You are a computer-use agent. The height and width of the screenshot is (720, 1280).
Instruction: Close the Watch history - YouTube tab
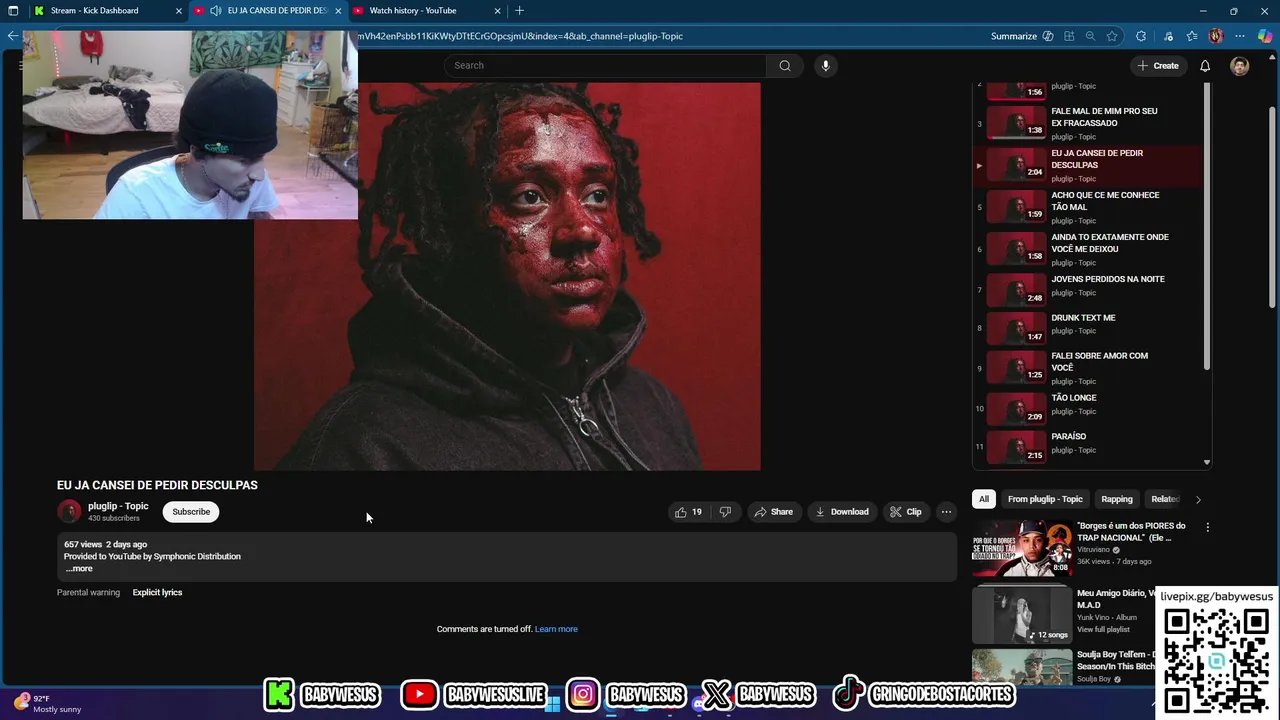498,10
